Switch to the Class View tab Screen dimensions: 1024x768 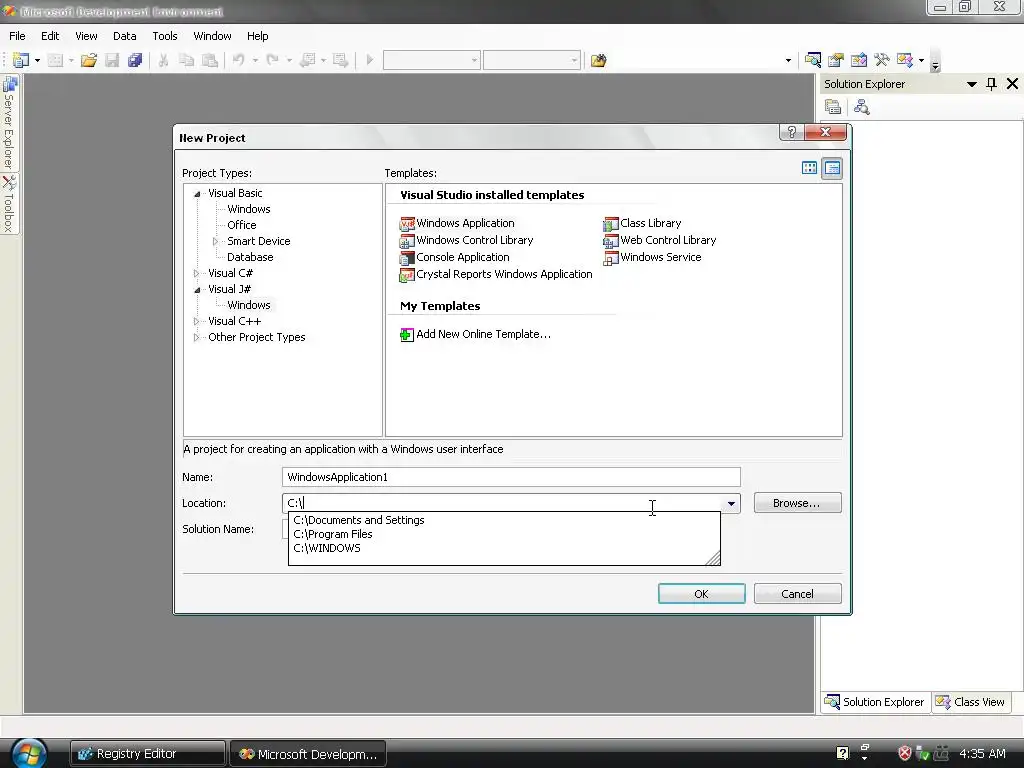click(x=970, y=702)
